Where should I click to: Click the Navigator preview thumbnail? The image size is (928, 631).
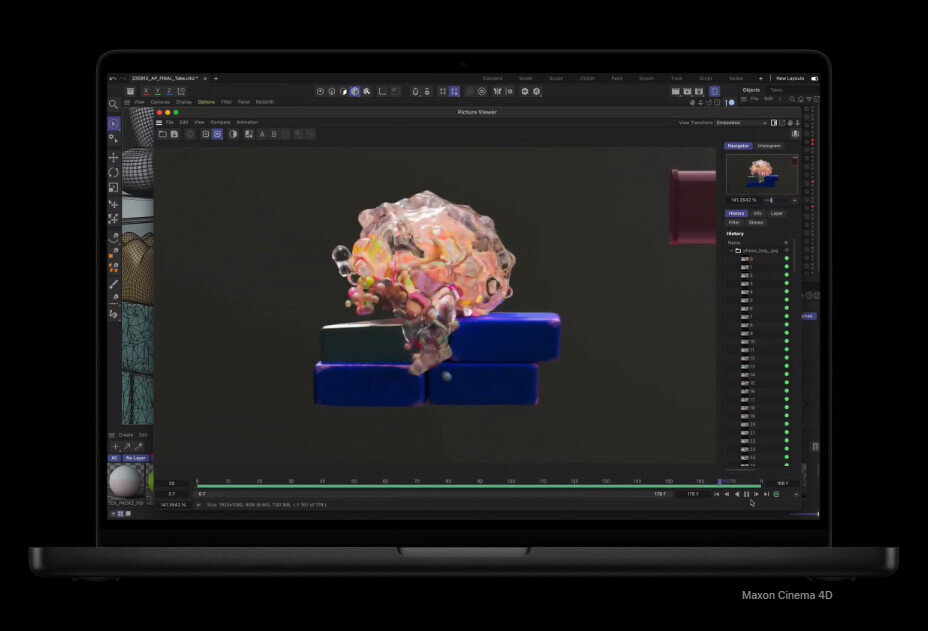(761, 175)
